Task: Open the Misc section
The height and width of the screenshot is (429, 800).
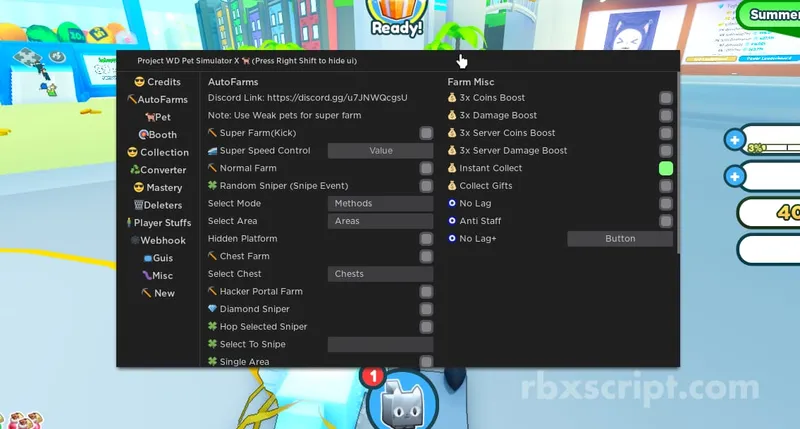Action: coord(158,275)
